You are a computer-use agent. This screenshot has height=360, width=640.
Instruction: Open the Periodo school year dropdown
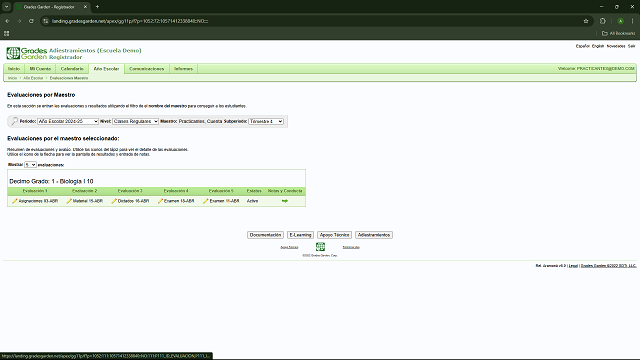pos(68,121)
